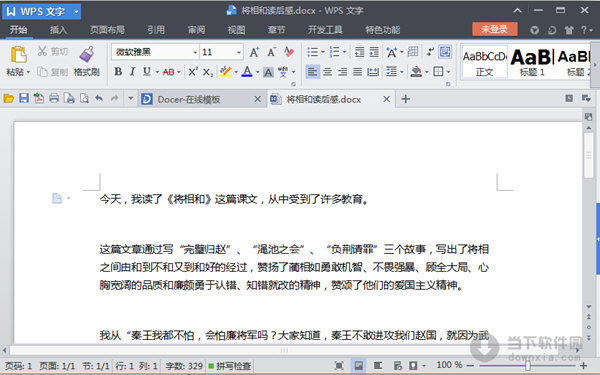Open paragraph shading fill dropdown
600x375 pixels.
426,72
